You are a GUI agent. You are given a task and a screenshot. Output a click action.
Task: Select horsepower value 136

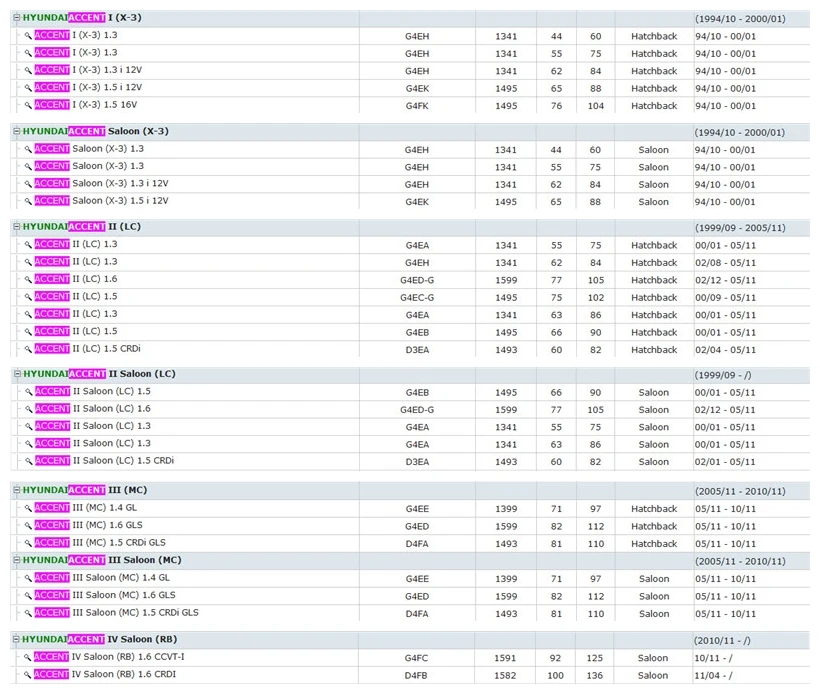595,676
